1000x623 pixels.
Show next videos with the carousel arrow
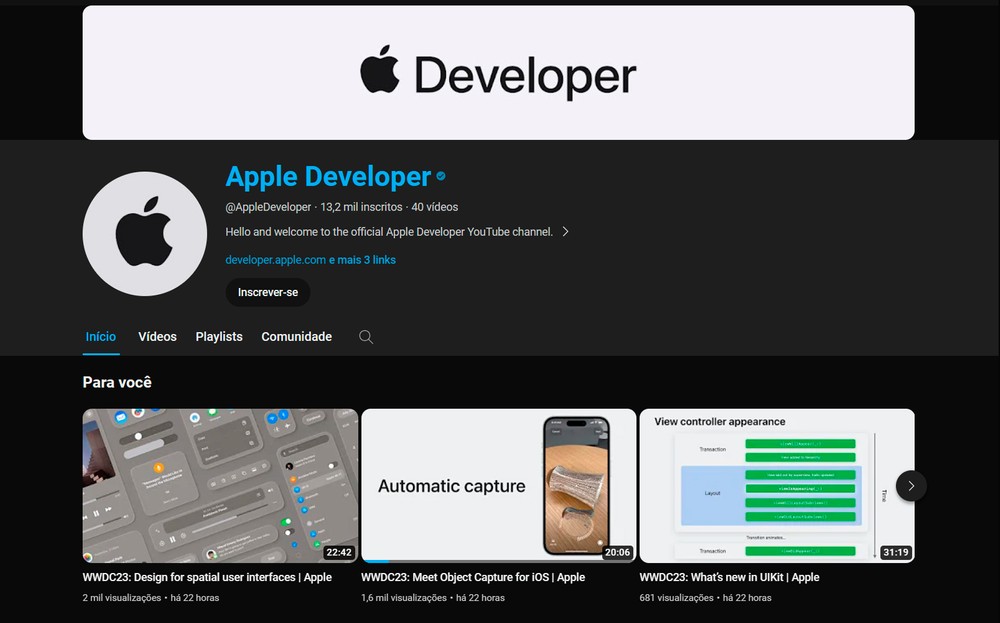(910, 486)
